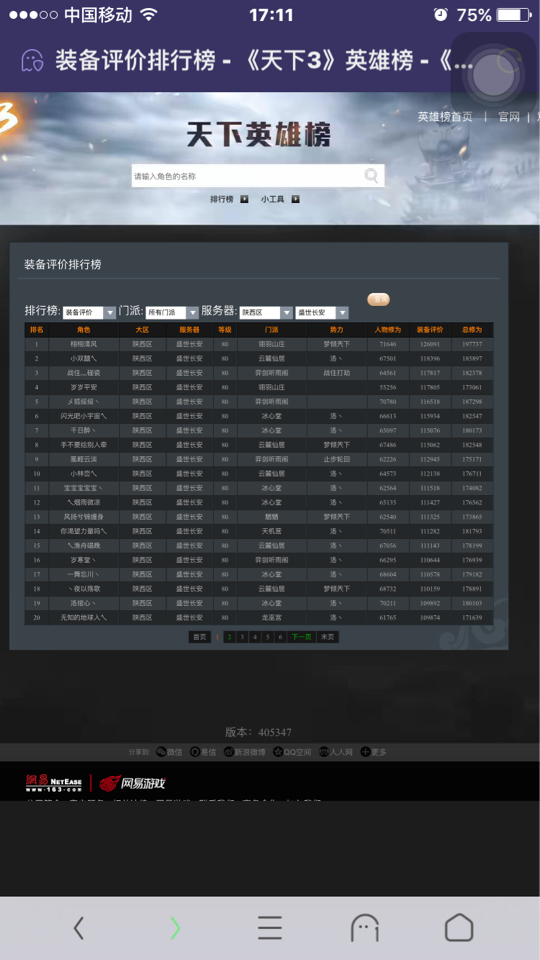Go to page 3 of rankings
The height and width of the screenshot is (960, 540).
point(242,637)
